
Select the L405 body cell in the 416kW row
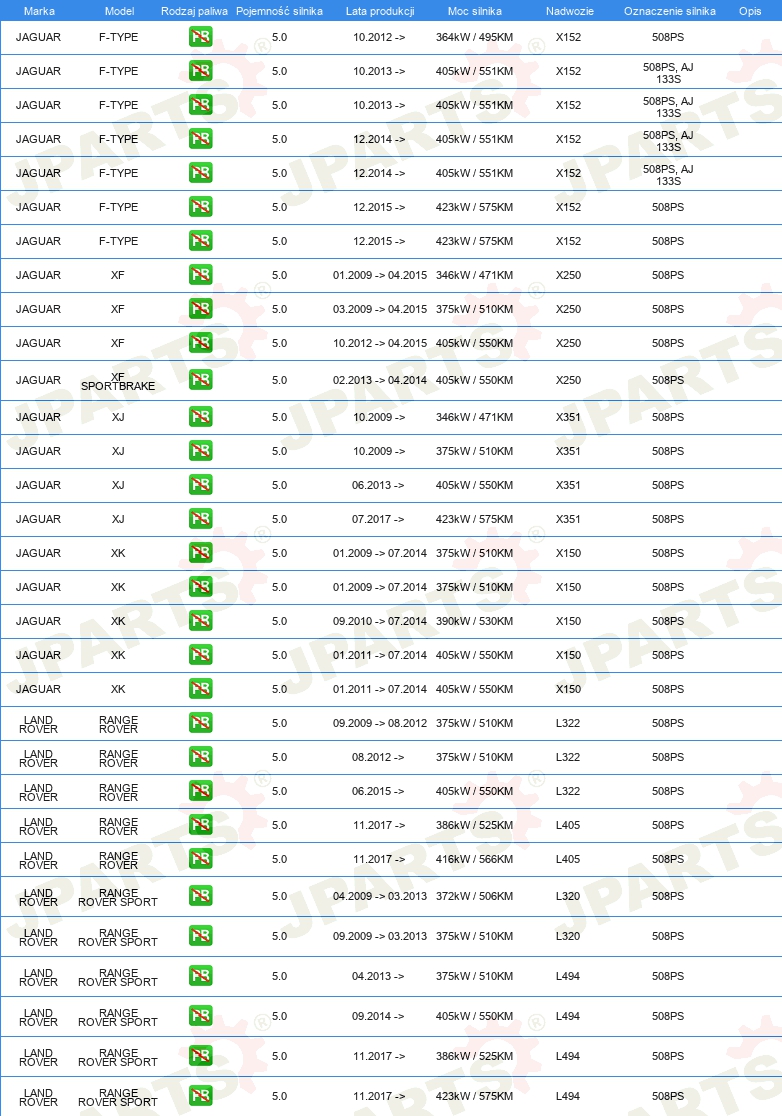(x=568, y=859)
